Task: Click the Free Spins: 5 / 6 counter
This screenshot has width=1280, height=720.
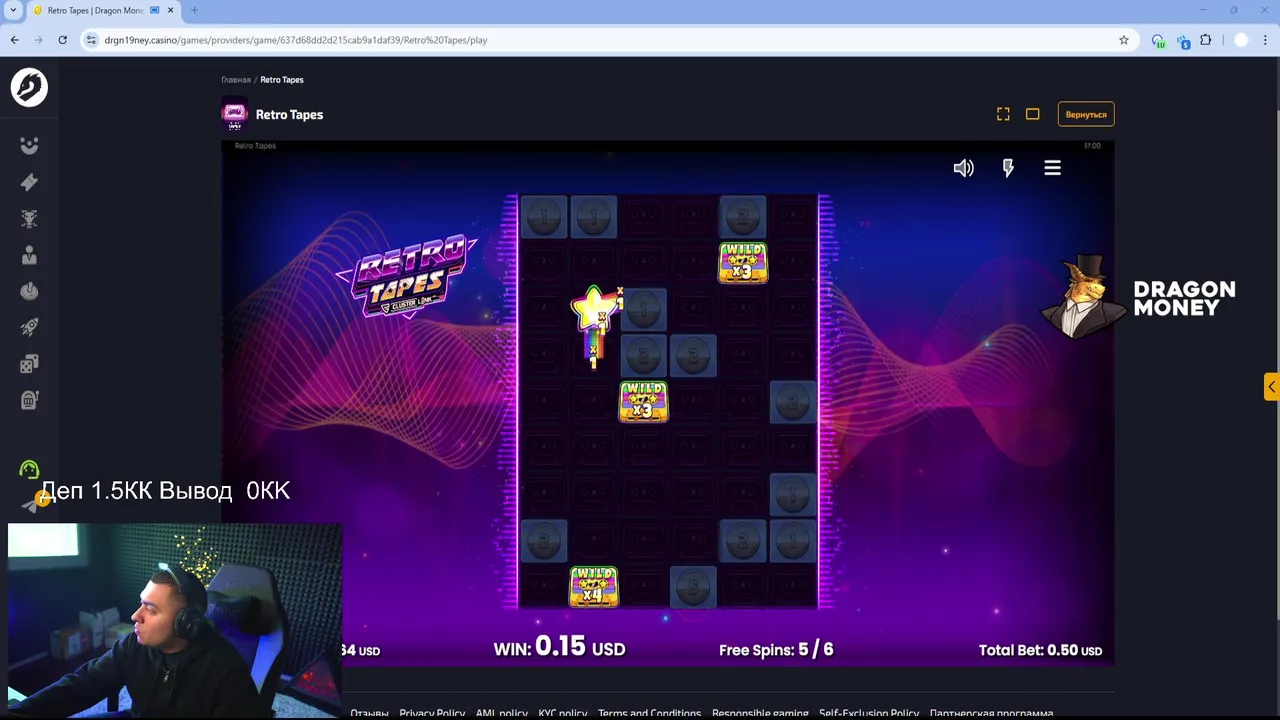Action: pos(776,650)
